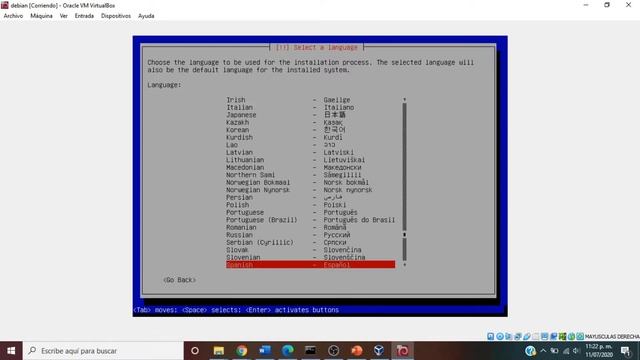Image resolution: width=640 pixels, height=360 pixels.
Task: Open OBS Studio from the taskbar
Action: click(x=333, y=351)
